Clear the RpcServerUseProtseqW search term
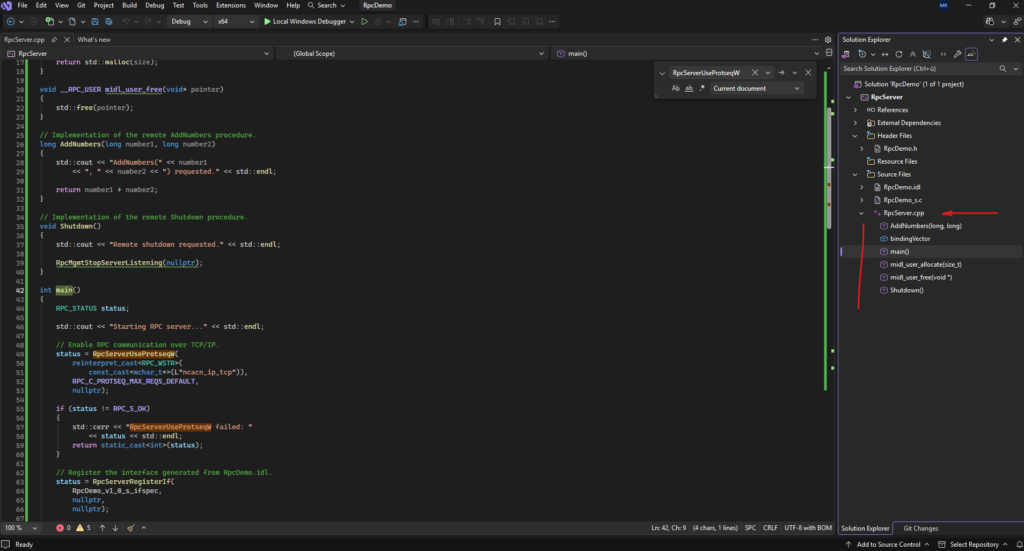 click(x=754, y=72)
